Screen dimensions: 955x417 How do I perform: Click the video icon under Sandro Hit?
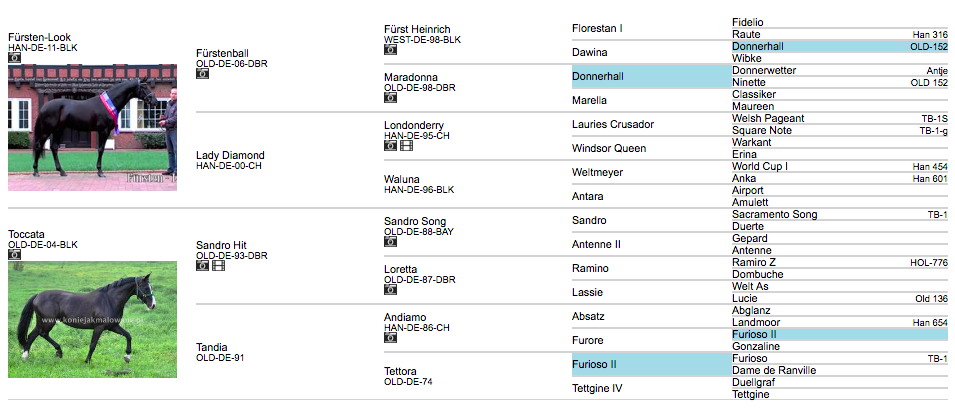(x=218, y=265)
